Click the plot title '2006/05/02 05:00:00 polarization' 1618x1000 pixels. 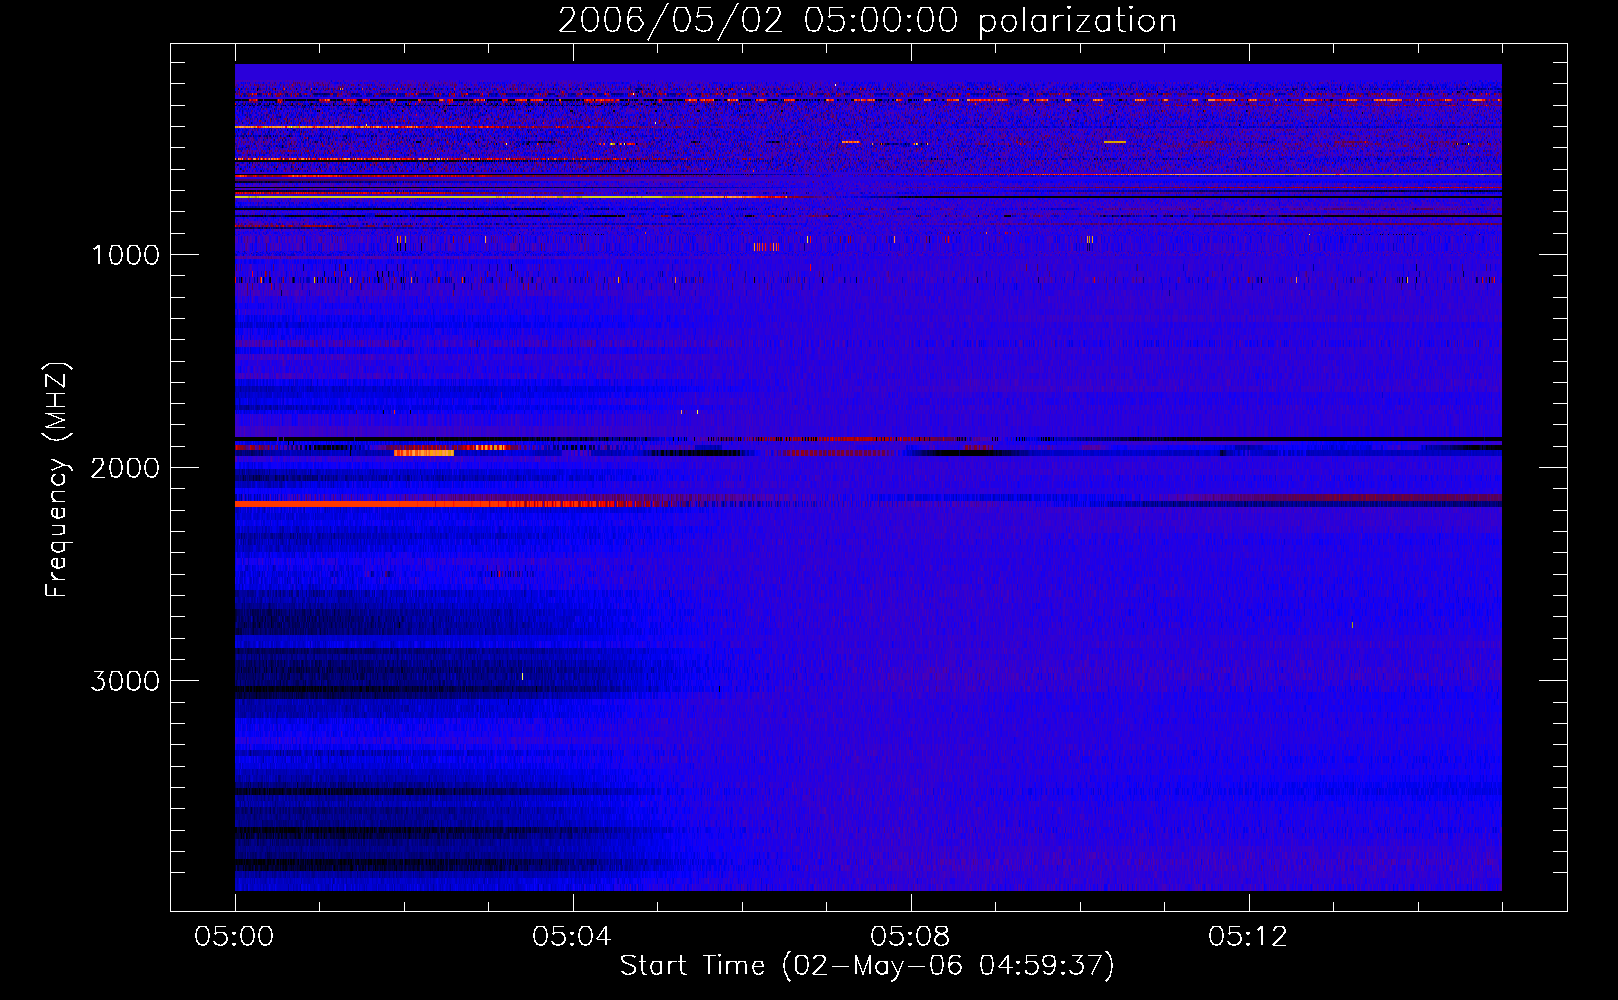click(x=867, y=20)
